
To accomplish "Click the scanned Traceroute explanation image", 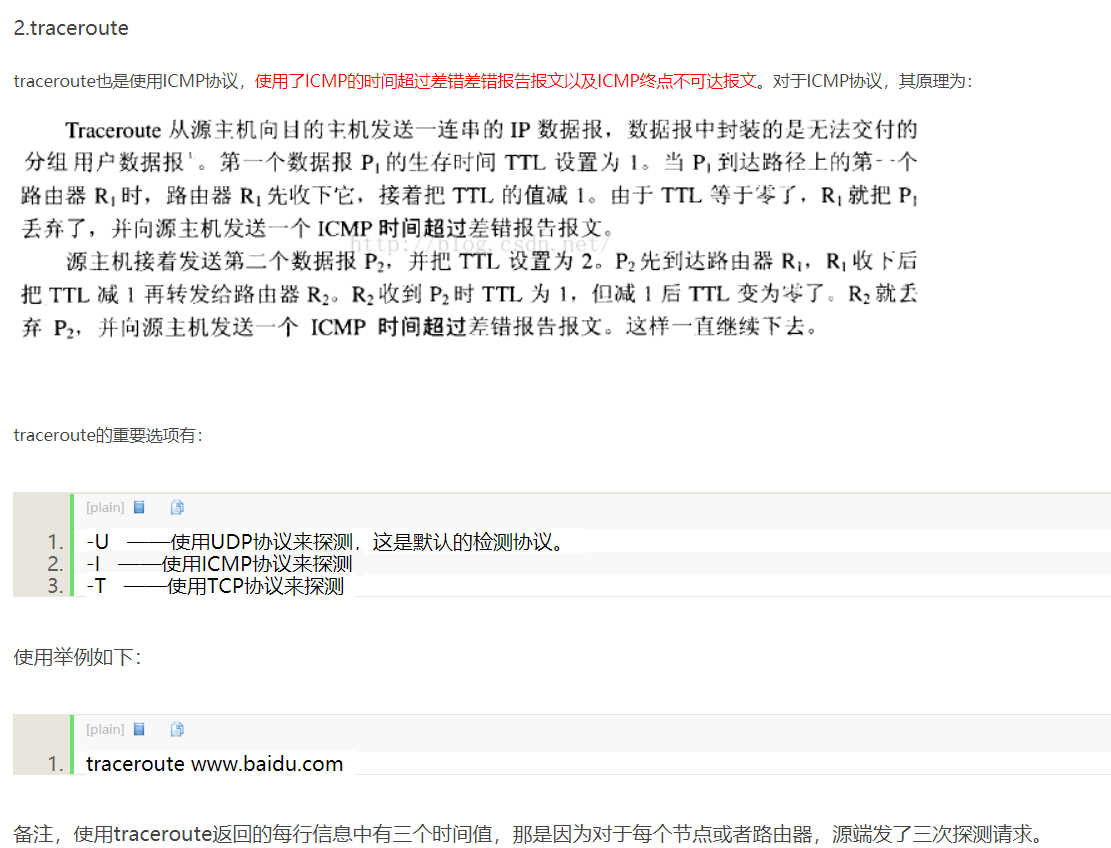I will (470, 228).
